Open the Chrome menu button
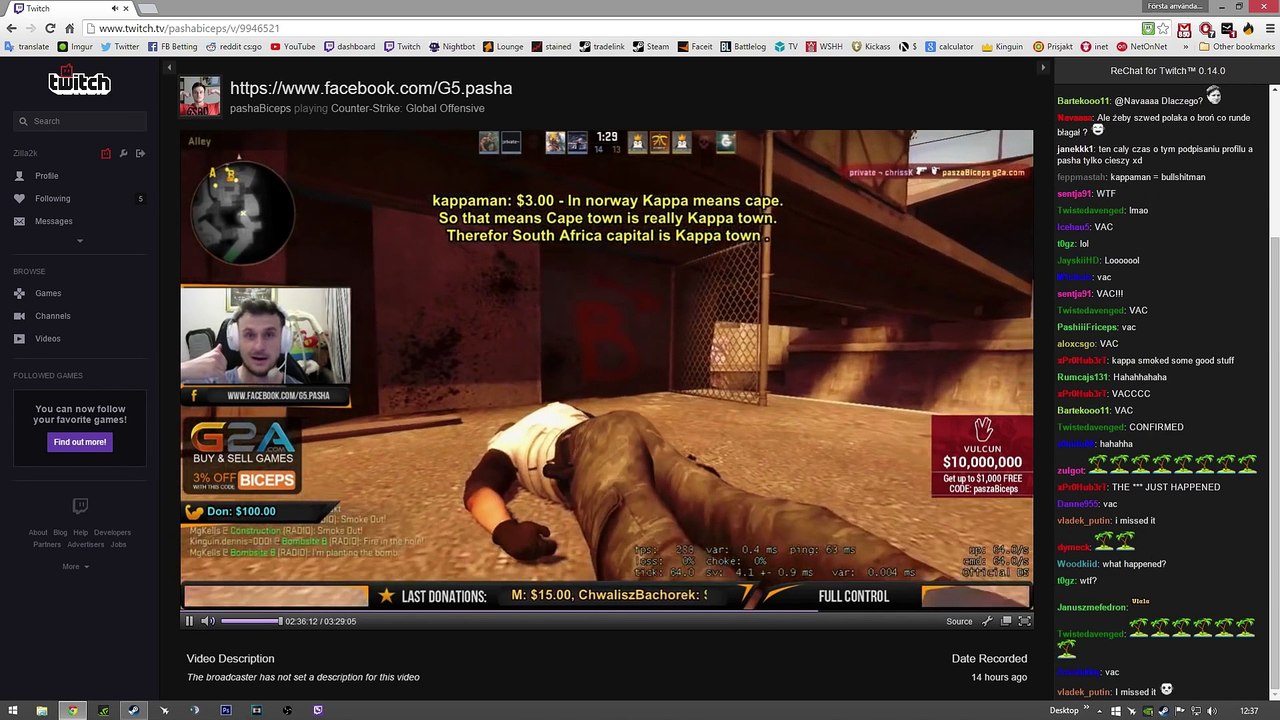The width and height of the screenshot is (1280, 720). (x=1268, y=29)
